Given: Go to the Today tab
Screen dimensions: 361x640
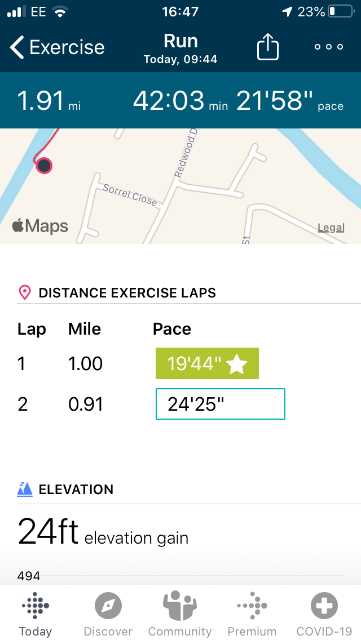Looking at the screenshot, I should 36,614.
